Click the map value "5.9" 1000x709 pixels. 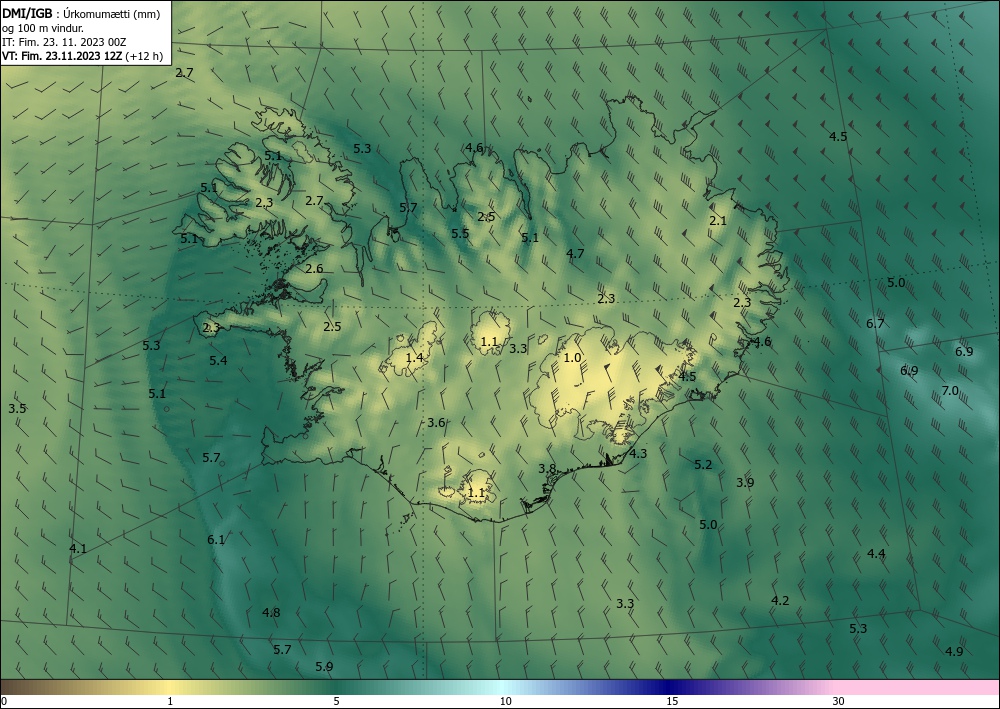324,667
